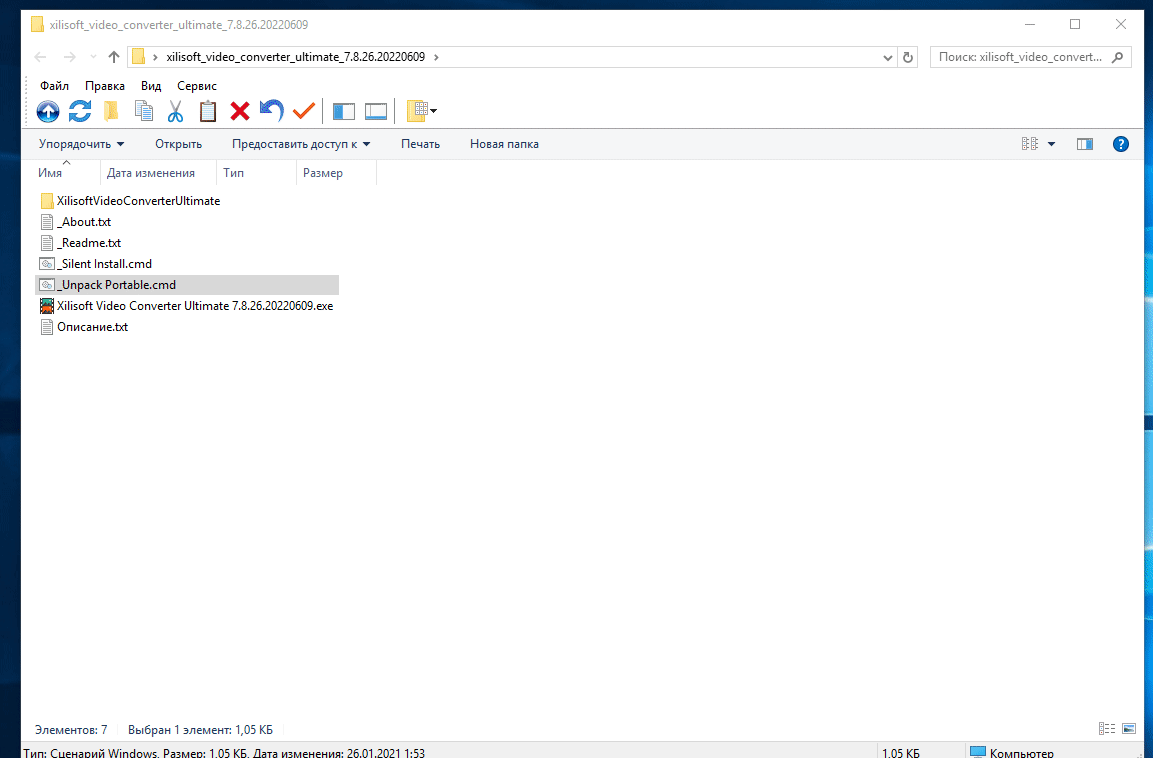Click the magnifier search icon

(1118, 57)
